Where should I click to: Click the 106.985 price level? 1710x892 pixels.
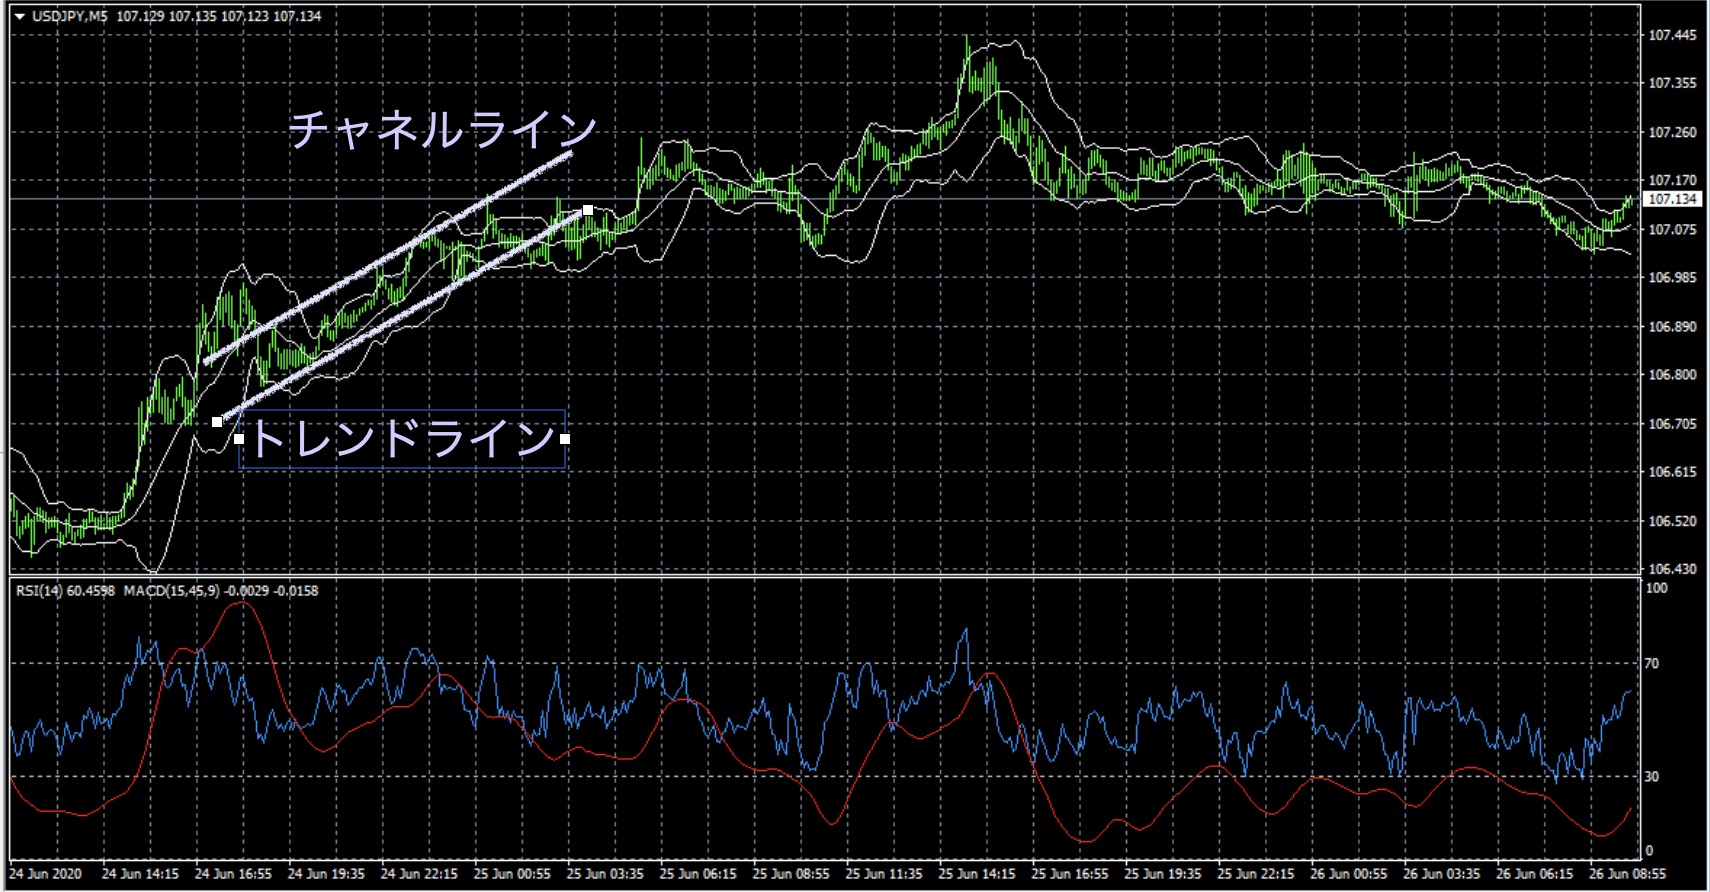point(1672,277)
